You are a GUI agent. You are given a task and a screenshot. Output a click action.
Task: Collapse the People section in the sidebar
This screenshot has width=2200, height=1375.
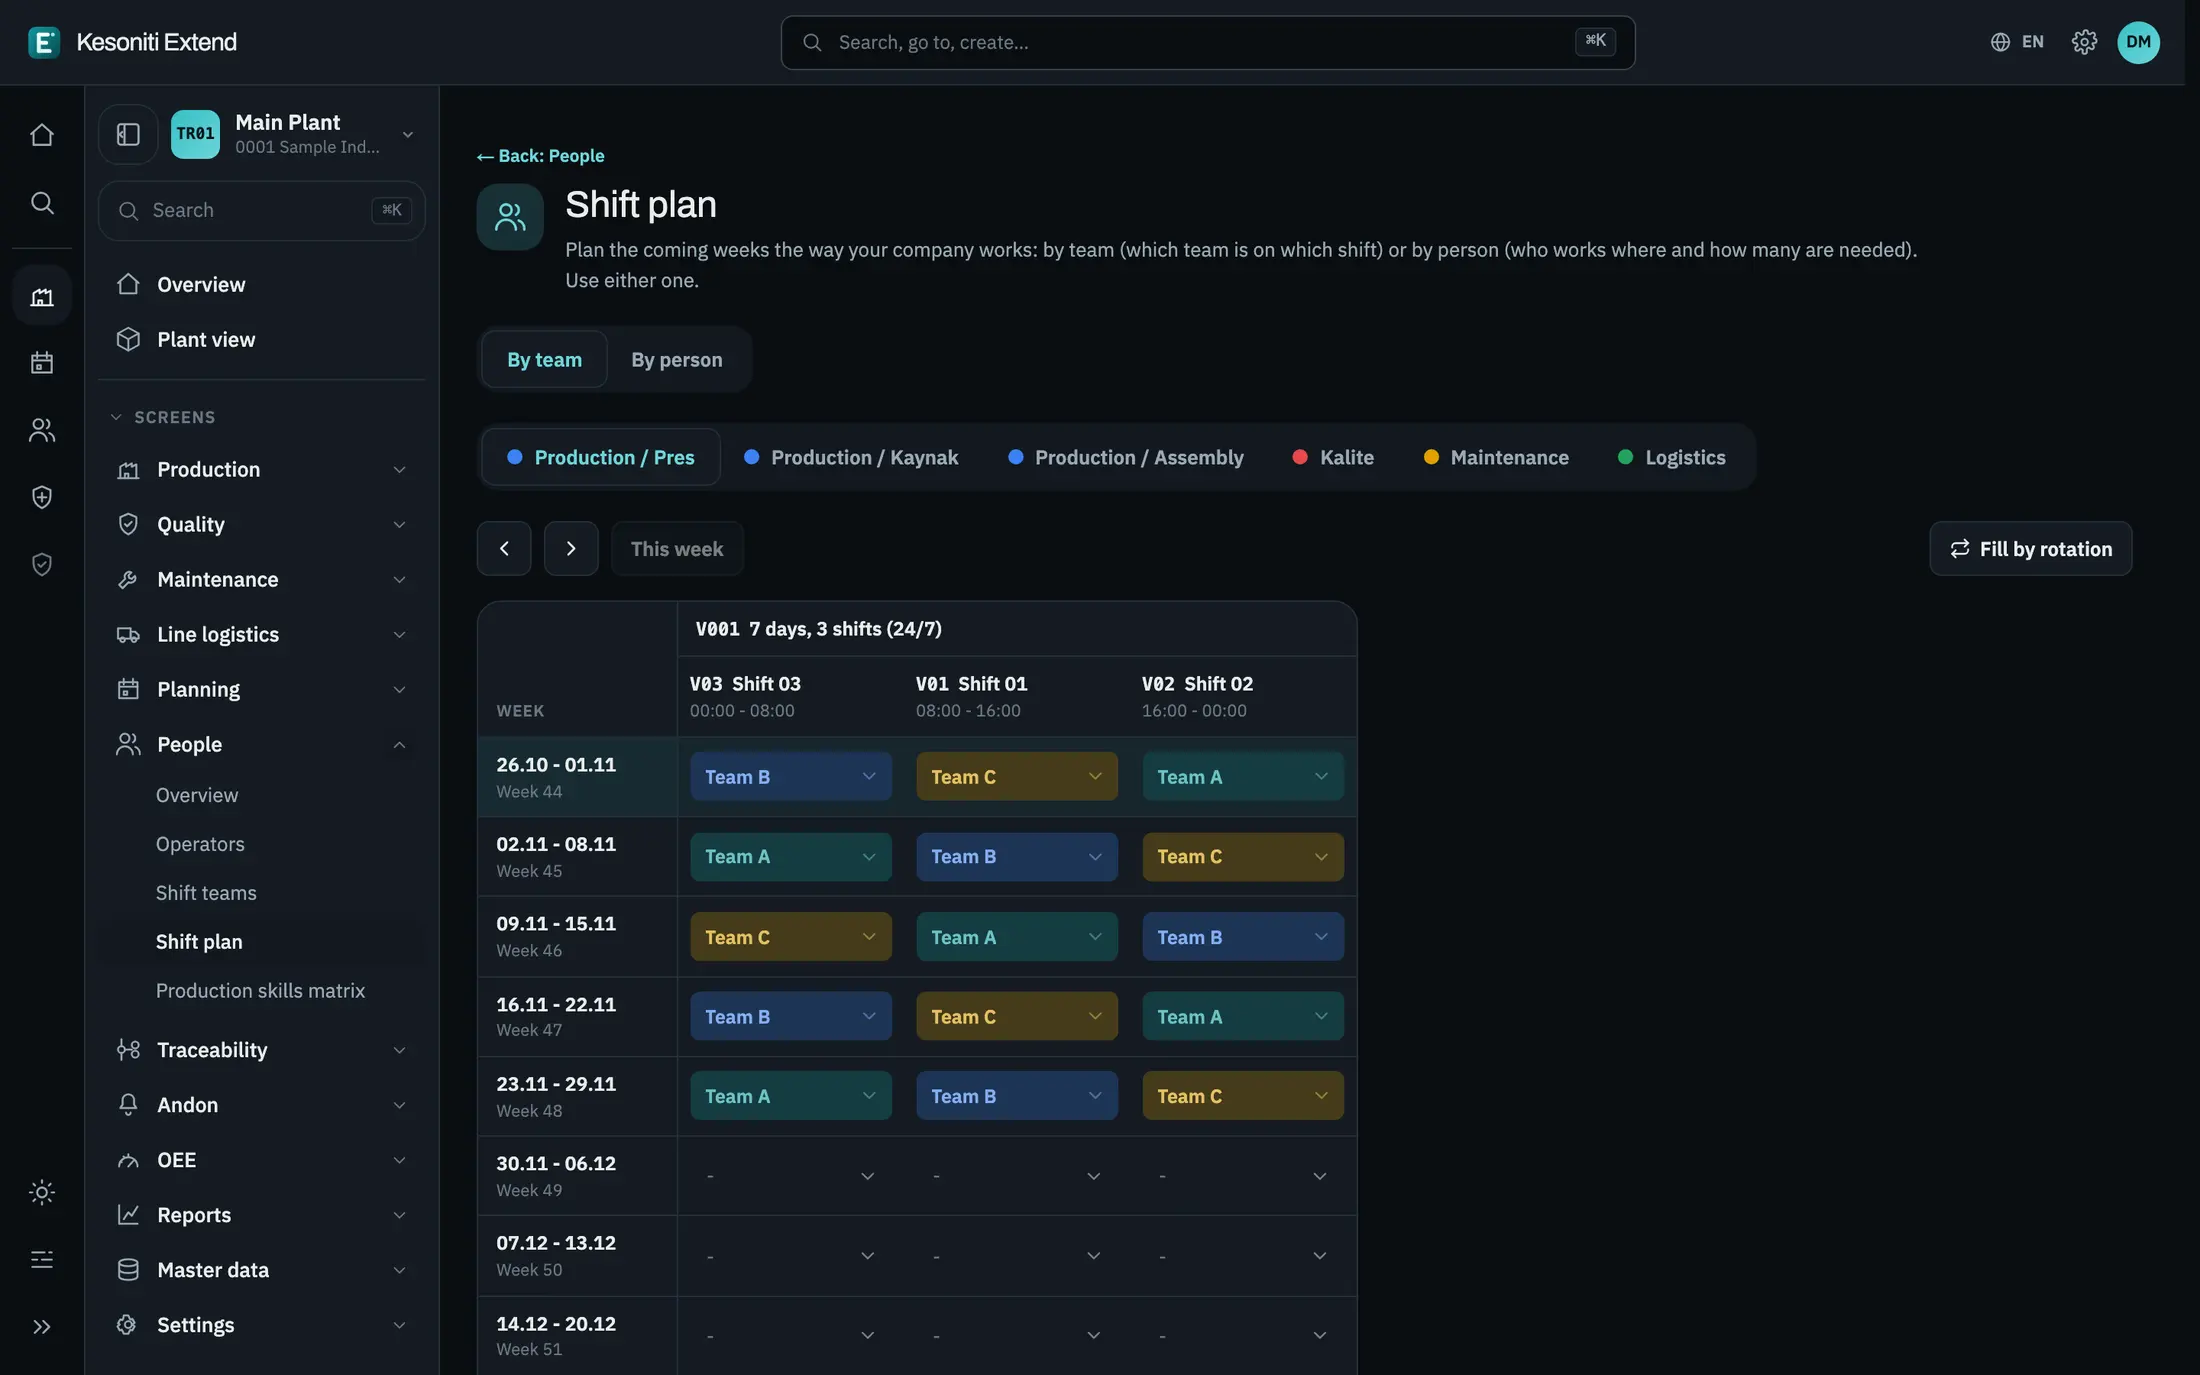click(x=262, y=744)
